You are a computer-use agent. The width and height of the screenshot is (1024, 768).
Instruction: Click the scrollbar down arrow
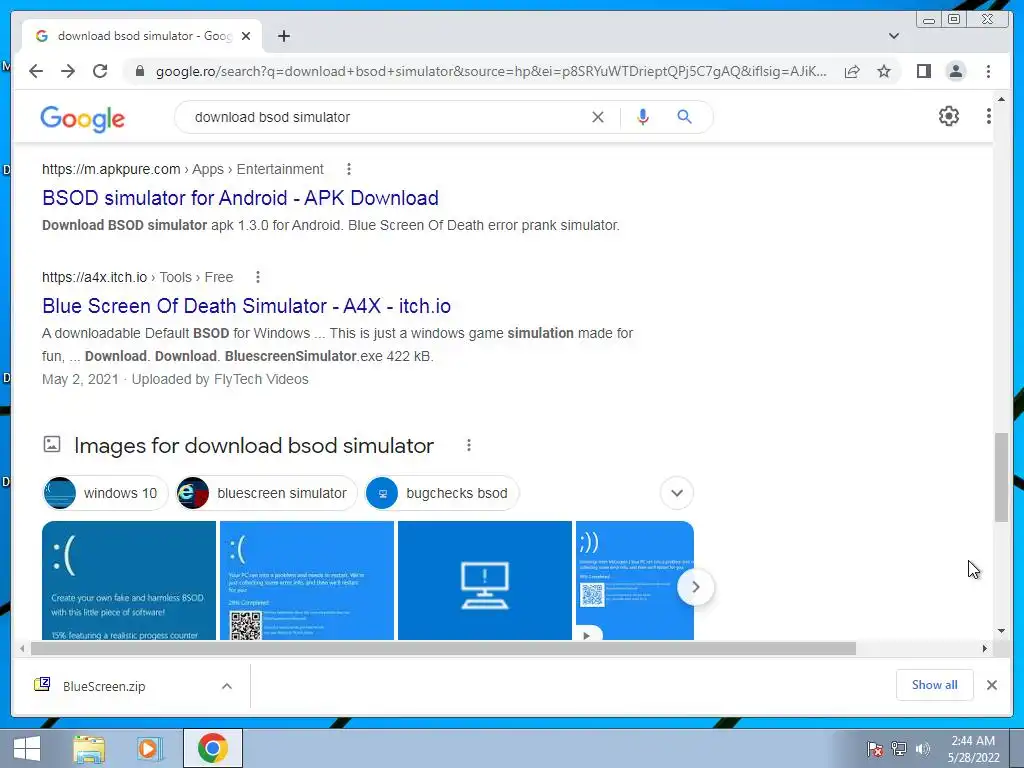pos(1001,631)
